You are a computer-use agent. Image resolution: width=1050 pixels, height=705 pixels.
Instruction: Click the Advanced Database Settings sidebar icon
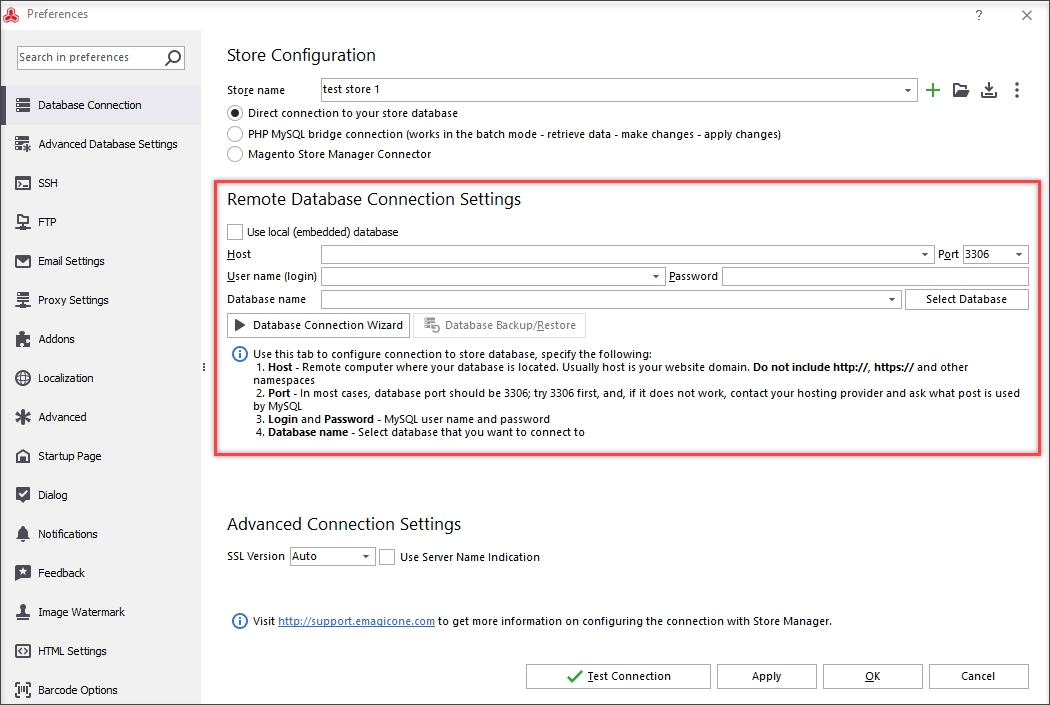tap(23, 144)
